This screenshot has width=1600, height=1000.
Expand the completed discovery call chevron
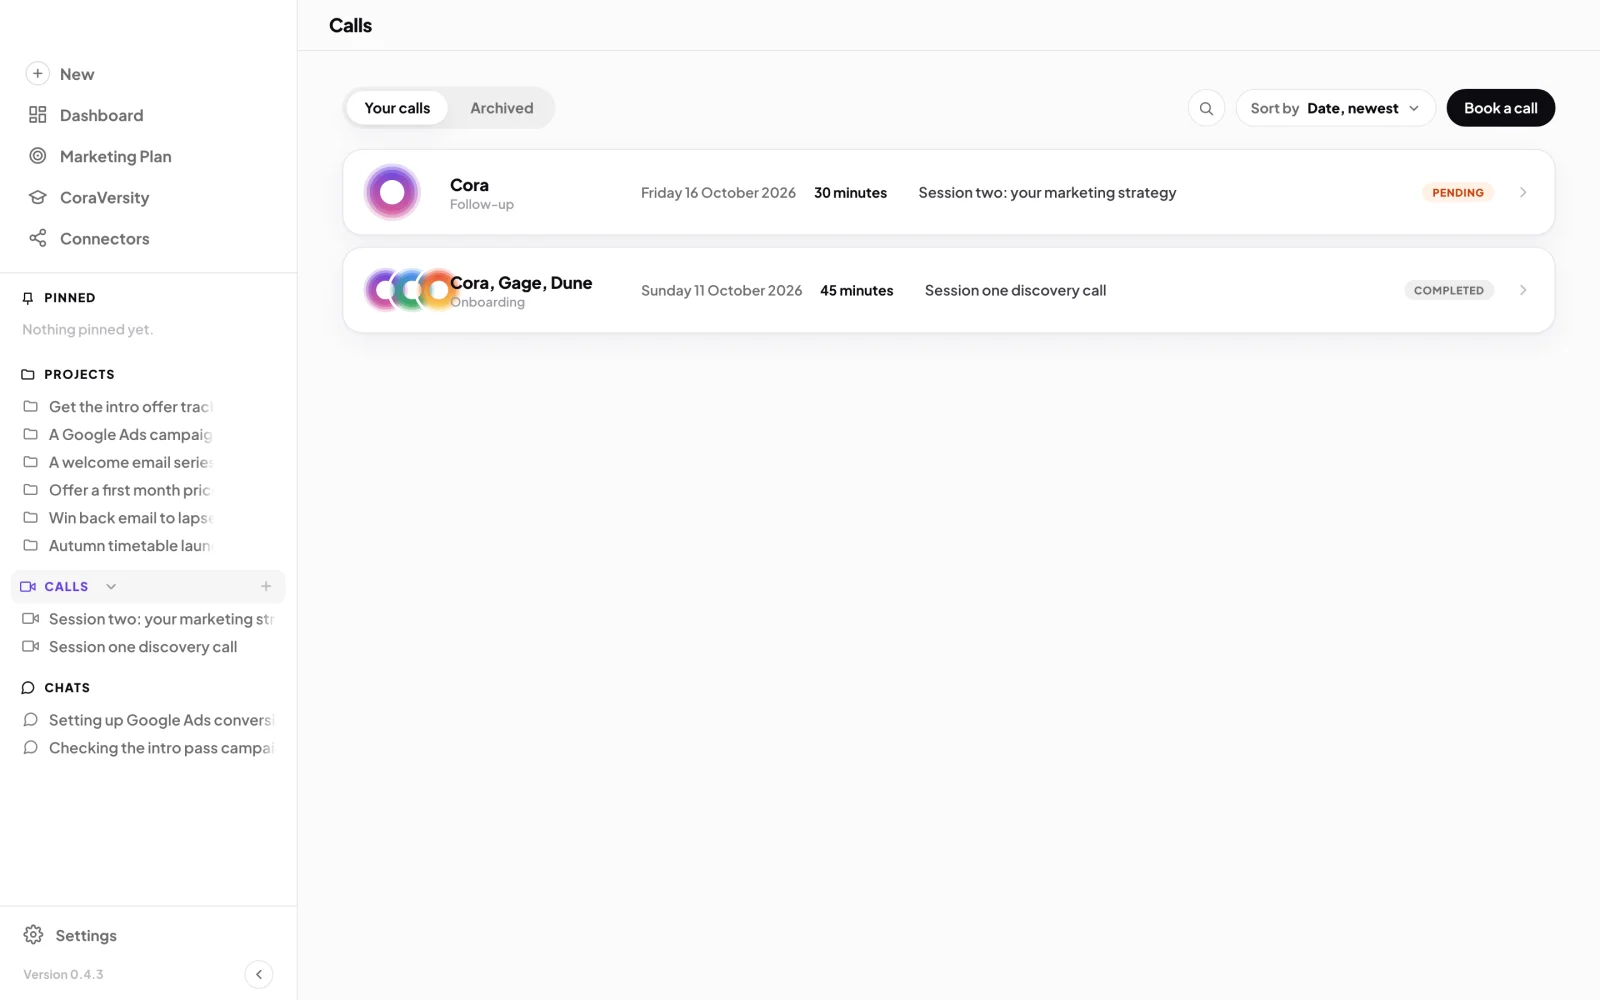pos(1523,290)
